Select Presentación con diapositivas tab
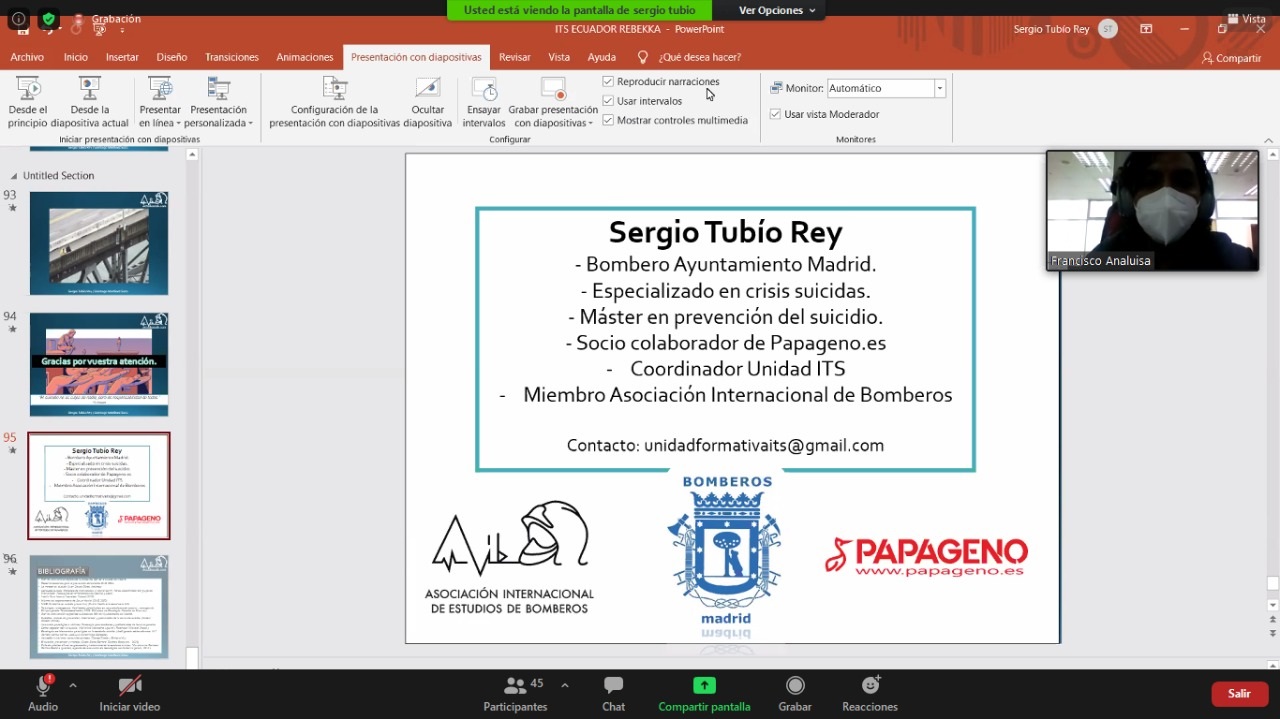This screenshot has height=719, width=1280. (416, 57)
